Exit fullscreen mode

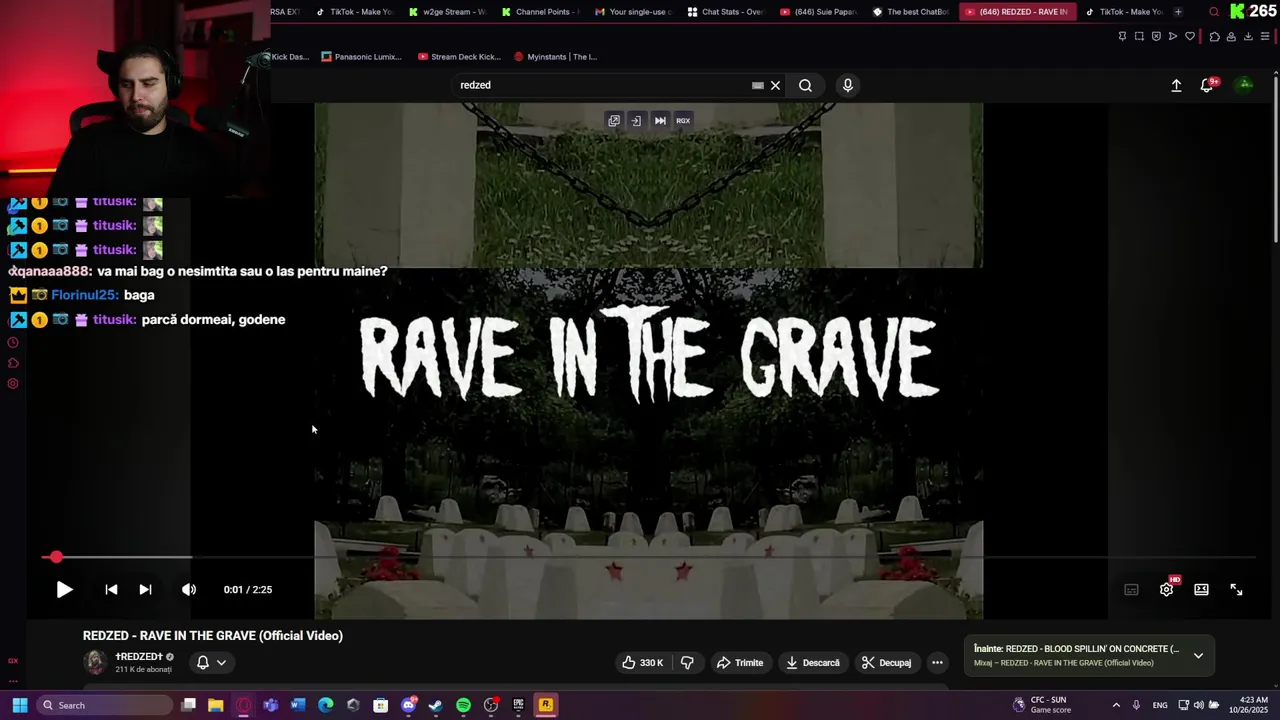coord(1236,590)
